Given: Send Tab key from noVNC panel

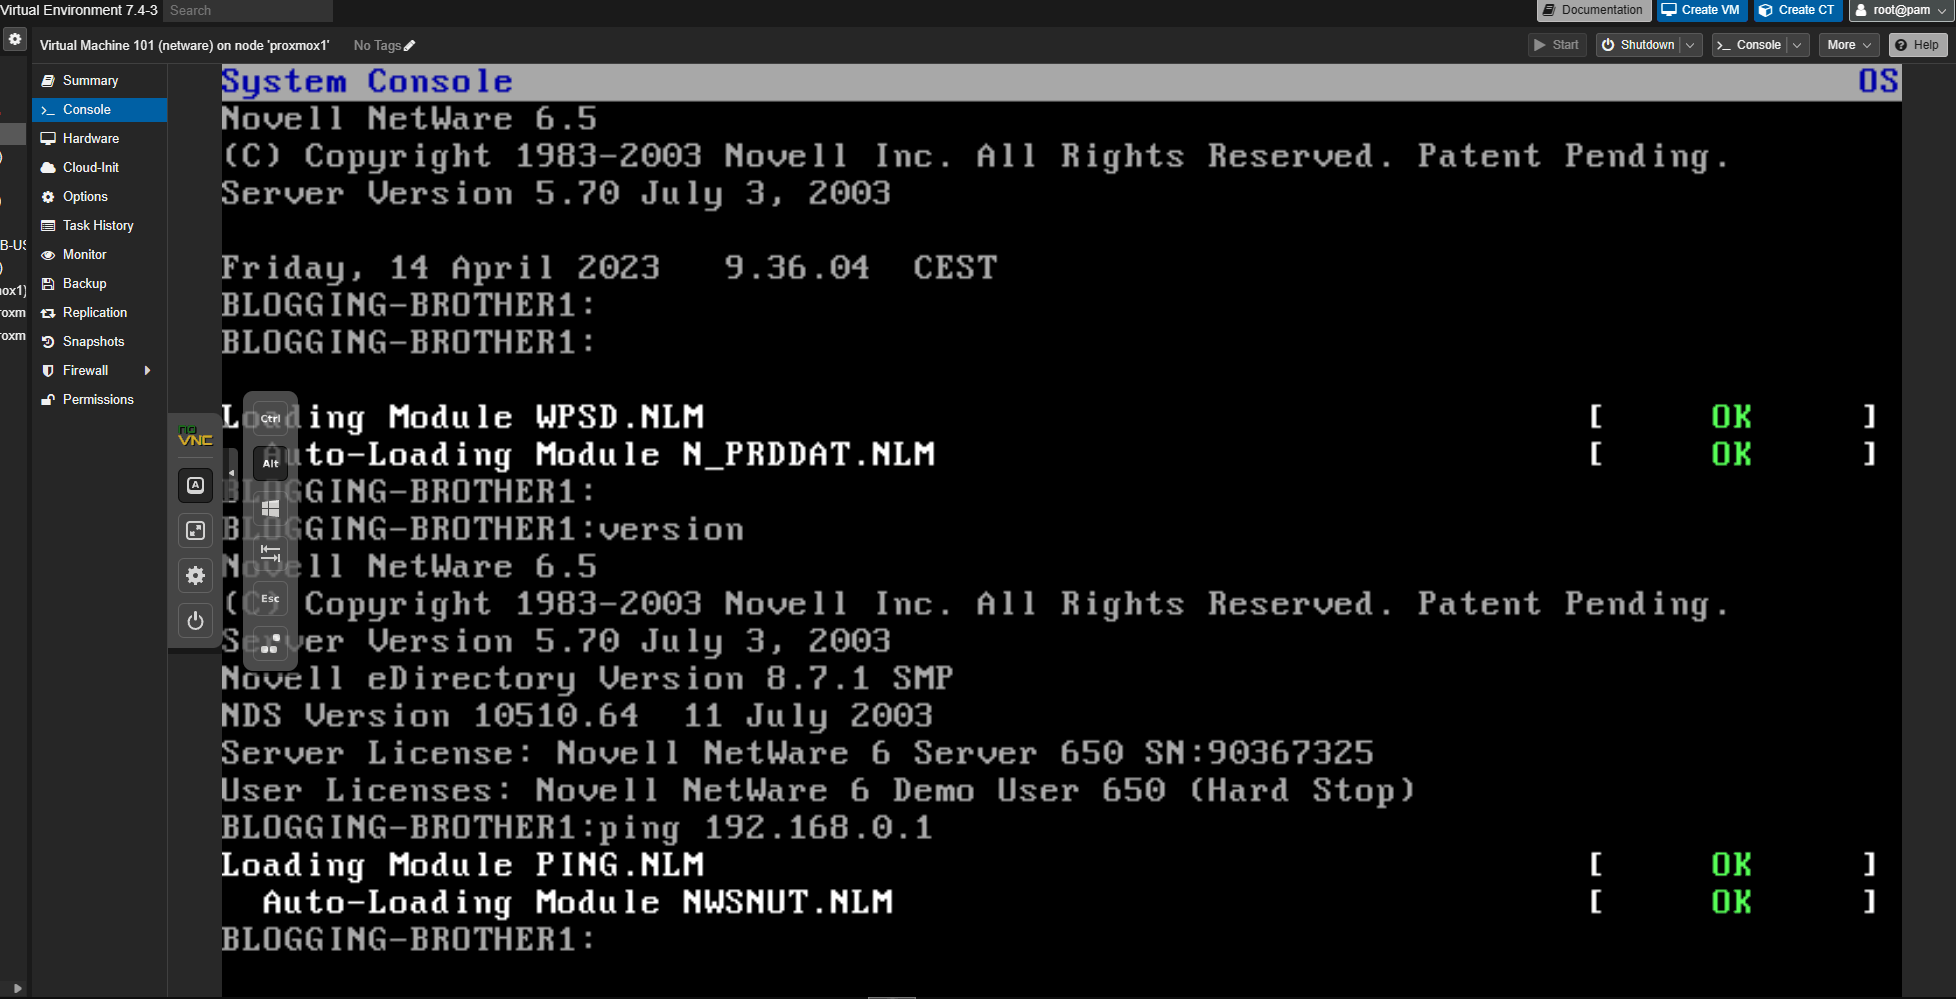Looking at the screenshot, I should coord(270,554).
